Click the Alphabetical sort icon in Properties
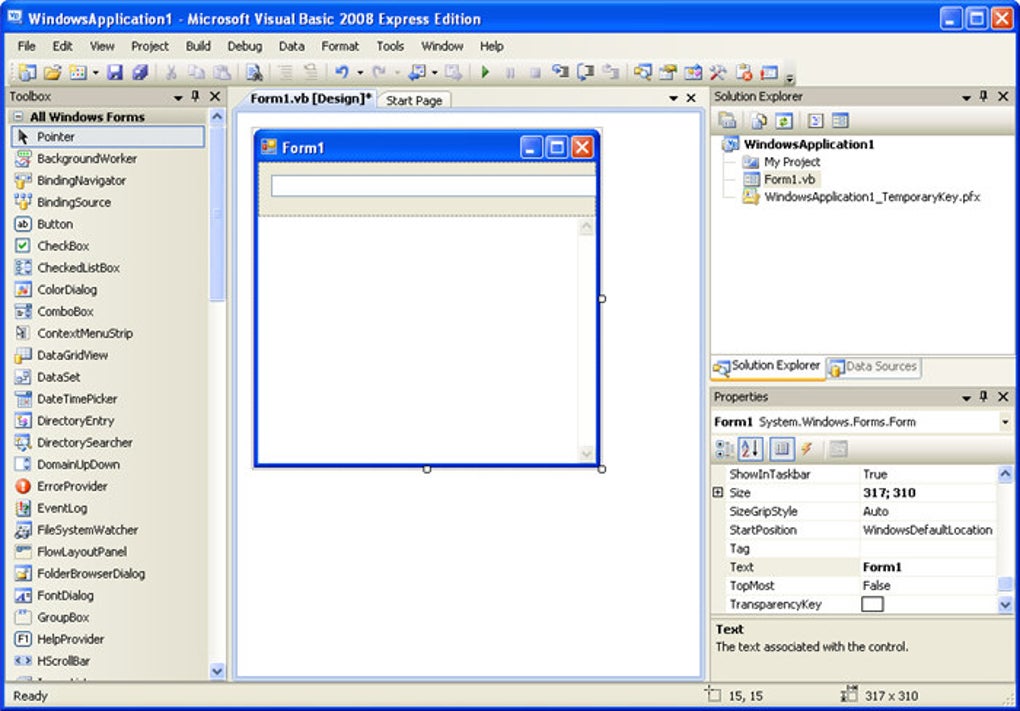This screenshot has height=711, width=1020. [749, 449]
